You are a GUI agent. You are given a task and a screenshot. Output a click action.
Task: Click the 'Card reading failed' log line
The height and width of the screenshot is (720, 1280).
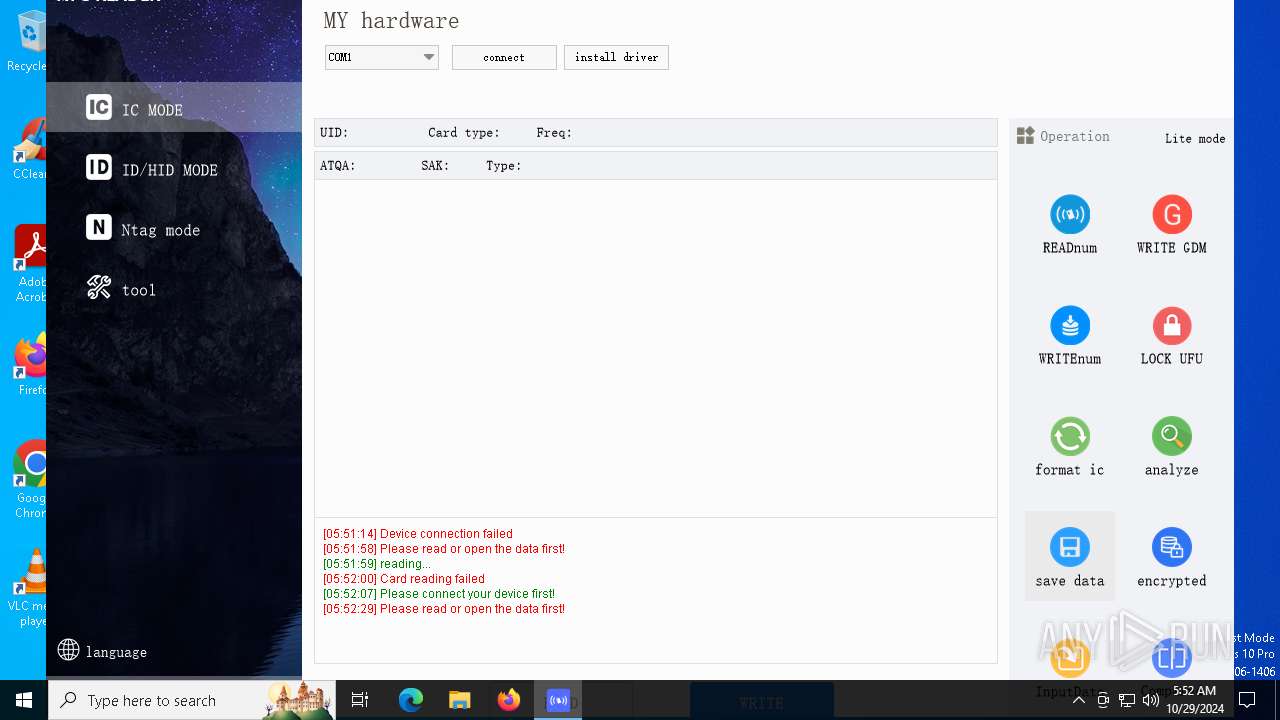click(404, 579)
